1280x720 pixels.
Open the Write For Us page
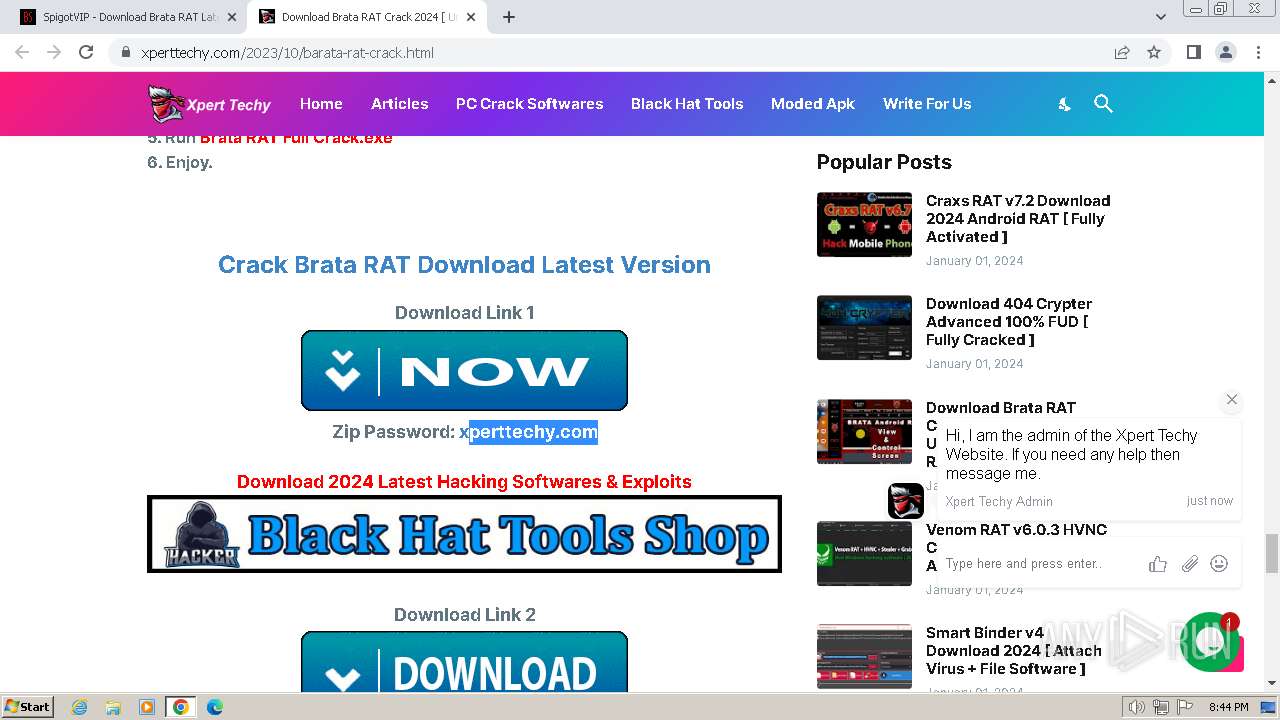927,104
